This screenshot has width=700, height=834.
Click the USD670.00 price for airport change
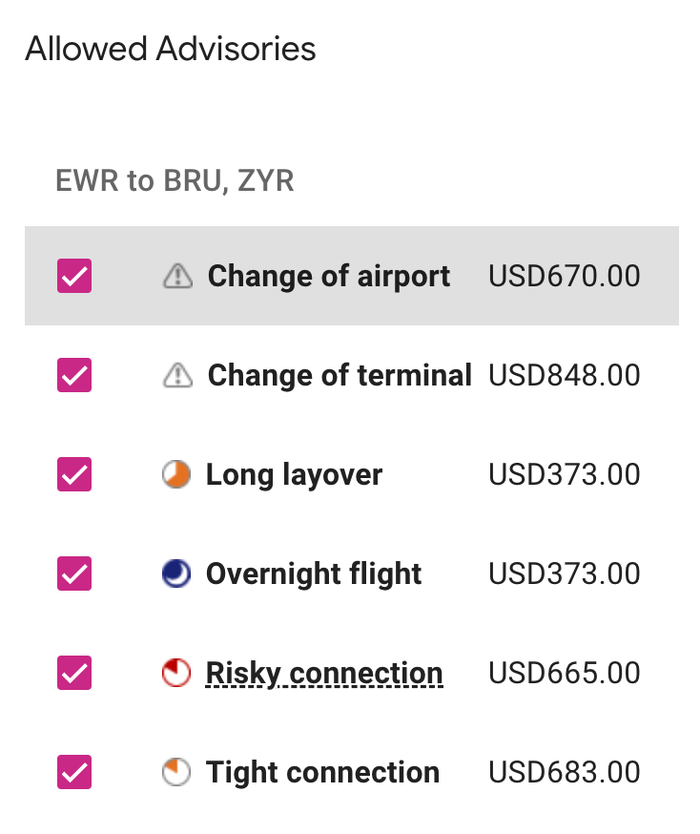tap(564, 276)
